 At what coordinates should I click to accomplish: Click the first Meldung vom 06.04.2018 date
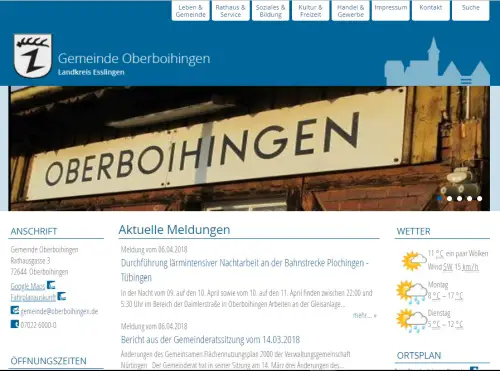(154, 249)
